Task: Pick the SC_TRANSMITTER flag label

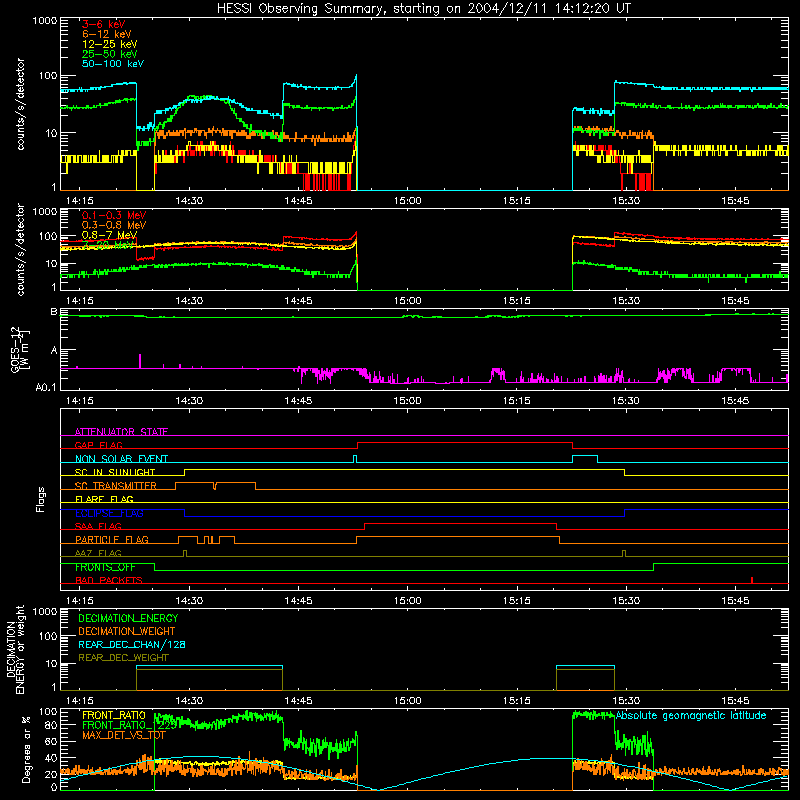Action: click(x=116, y=485)
